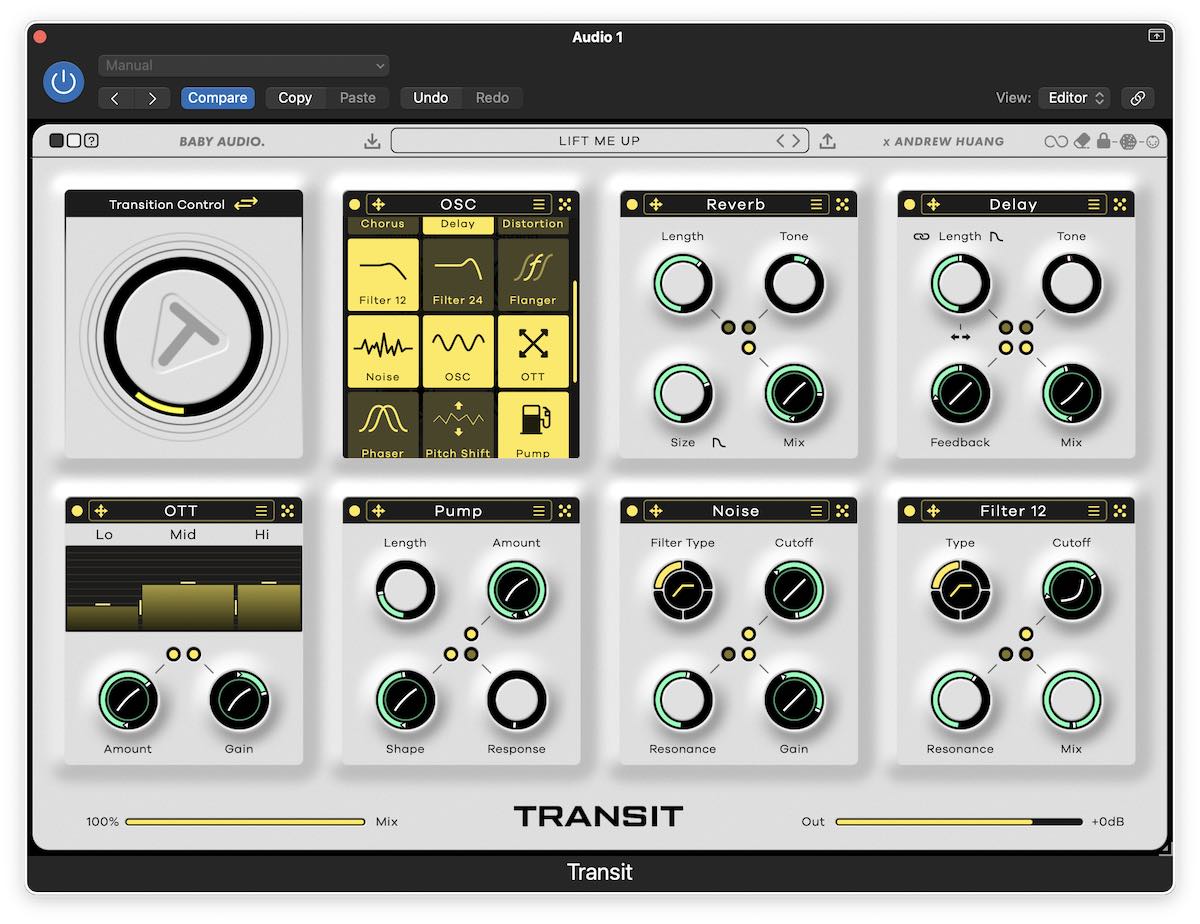
Task: Click the curve icon beside Delay Length
Action: coord(997,237)
